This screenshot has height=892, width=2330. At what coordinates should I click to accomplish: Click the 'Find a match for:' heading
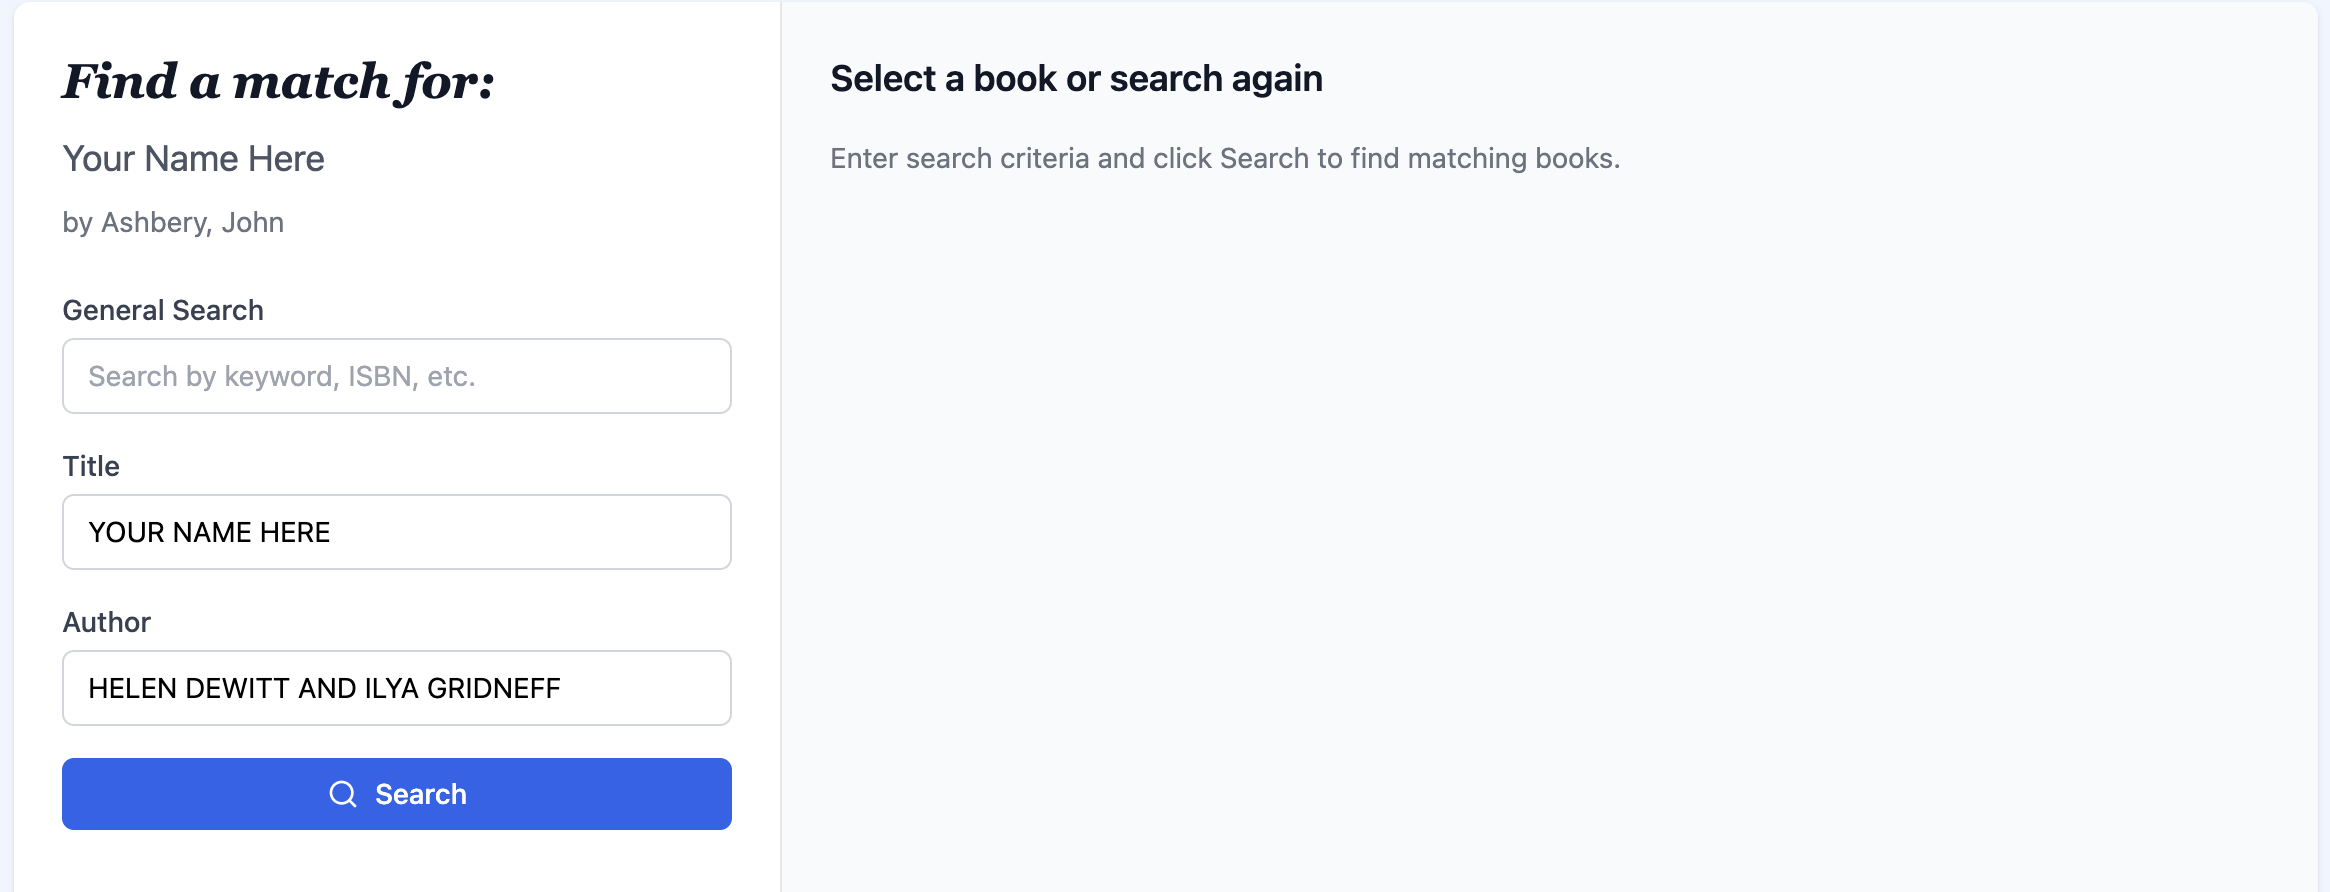click(277, 82)
